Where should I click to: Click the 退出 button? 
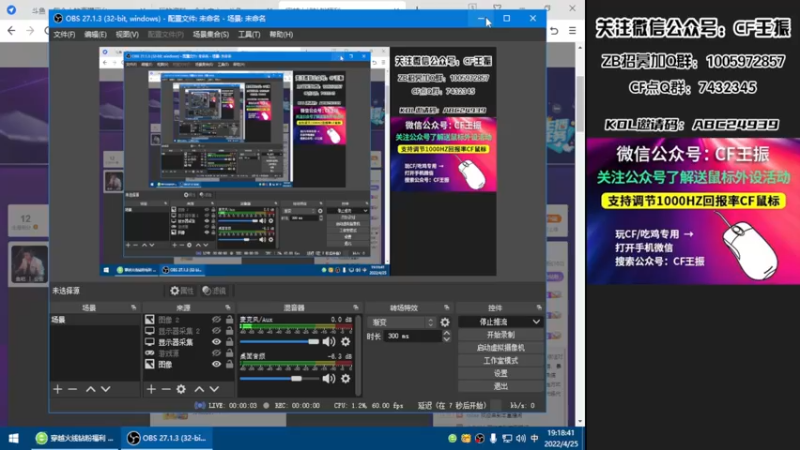coord(501,386)
